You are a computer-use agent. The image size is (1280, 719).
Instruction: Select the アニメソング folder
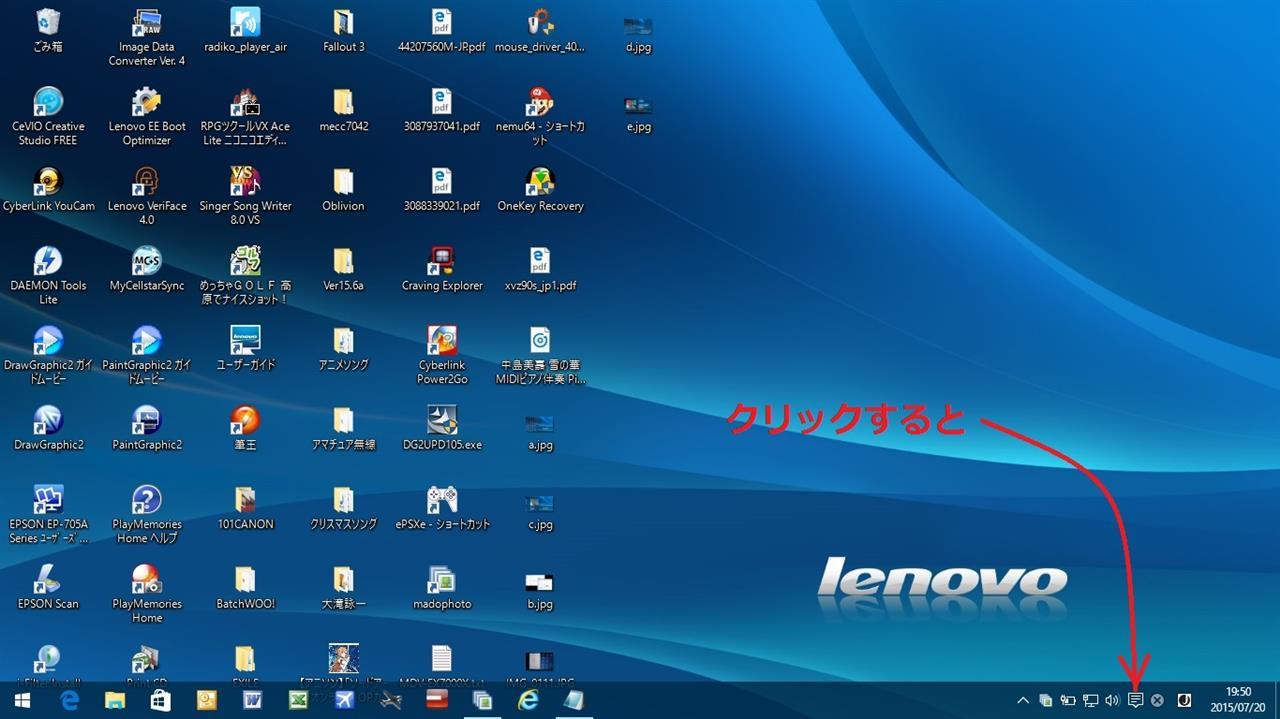343,348
